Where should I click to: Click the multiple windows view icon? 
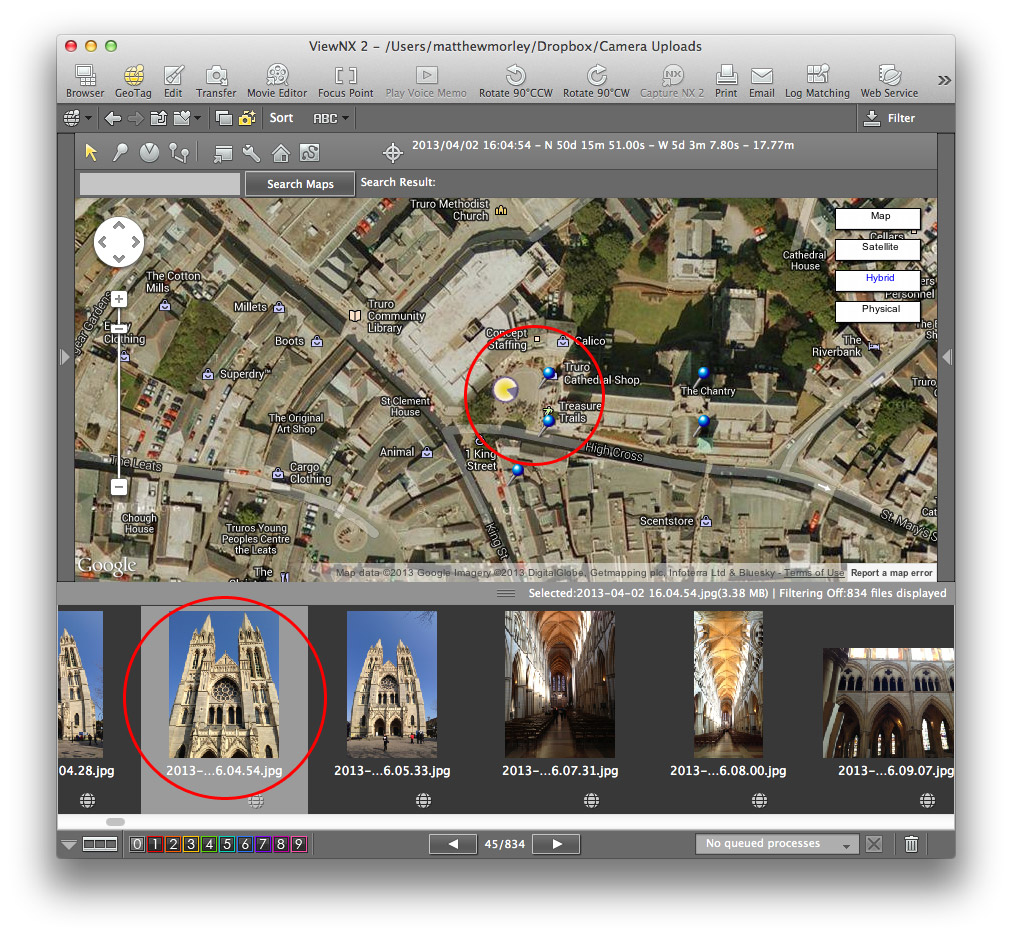point(224,118)
